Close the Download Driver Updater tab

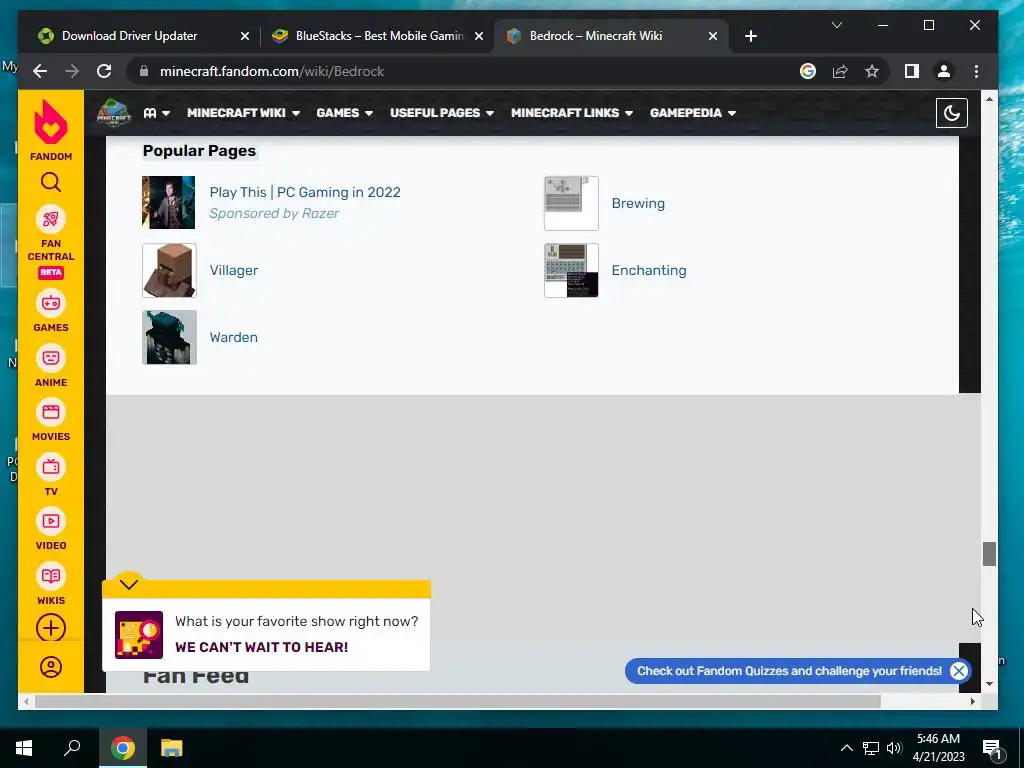[x=245, y=36]
